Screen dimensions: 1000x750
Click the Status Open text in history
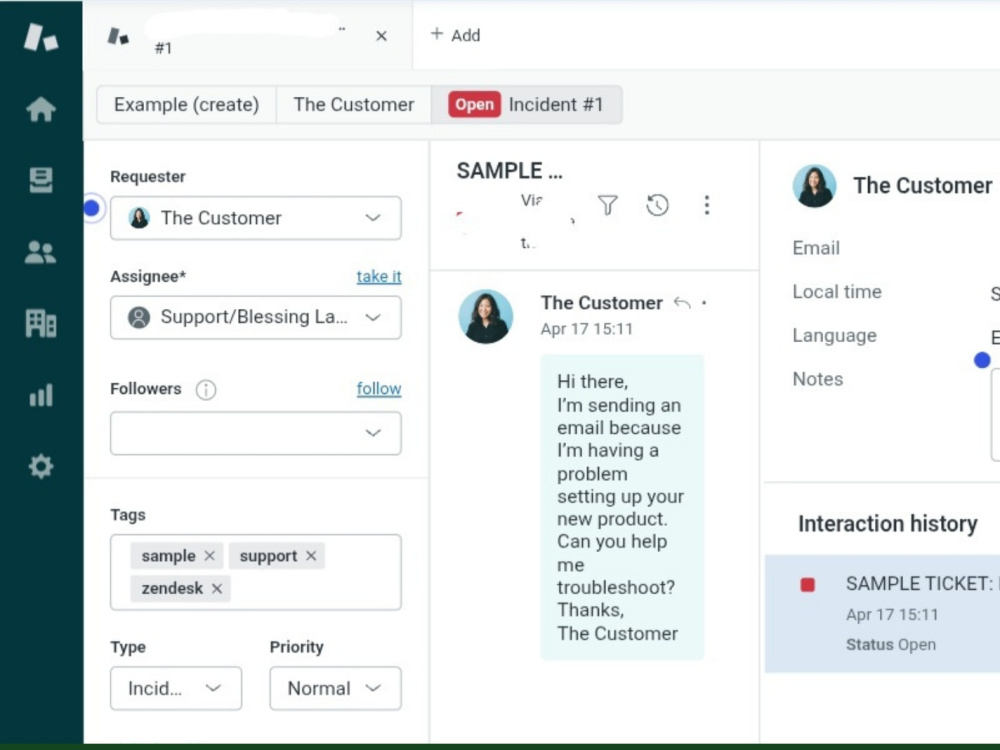pyautogui.click(x=891, y=645)
